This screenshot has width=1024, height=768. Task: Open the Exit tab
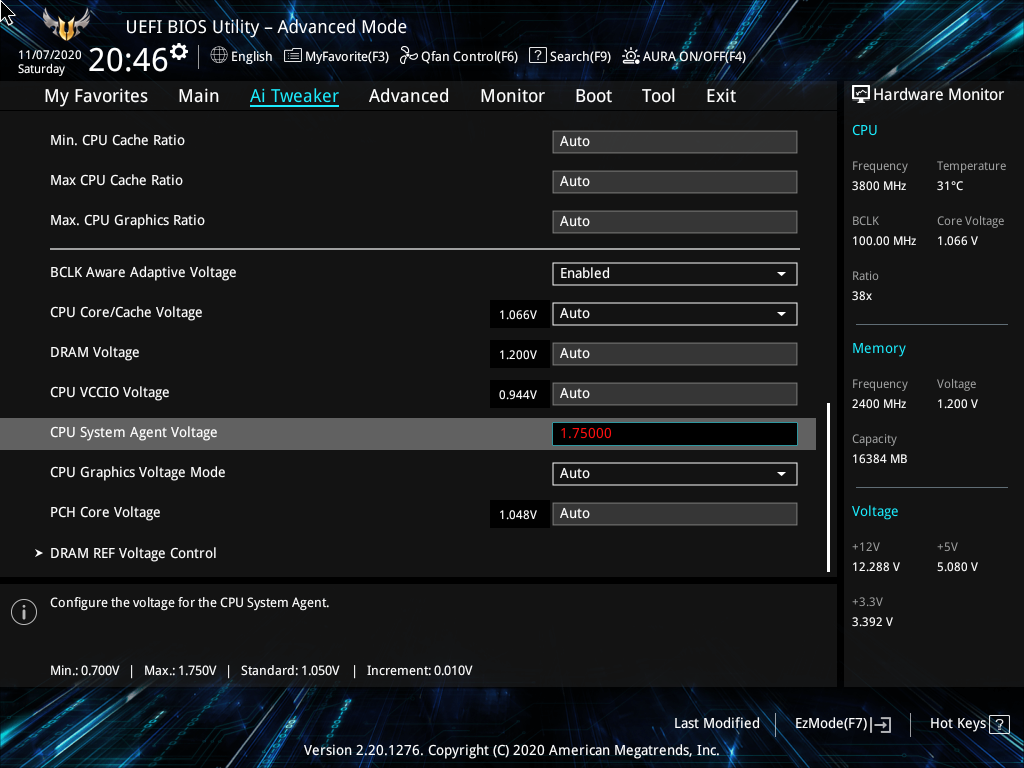click(721, 96)
